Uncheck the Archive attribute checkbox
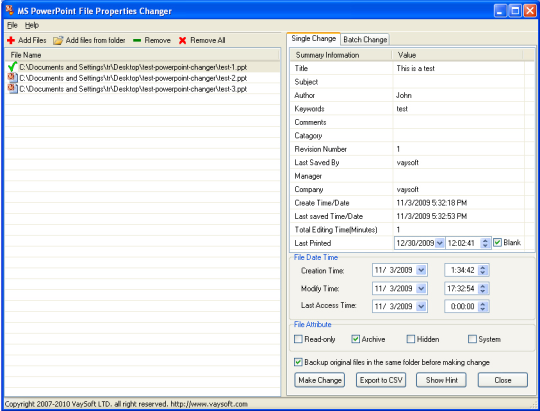 tap(355, 339)
